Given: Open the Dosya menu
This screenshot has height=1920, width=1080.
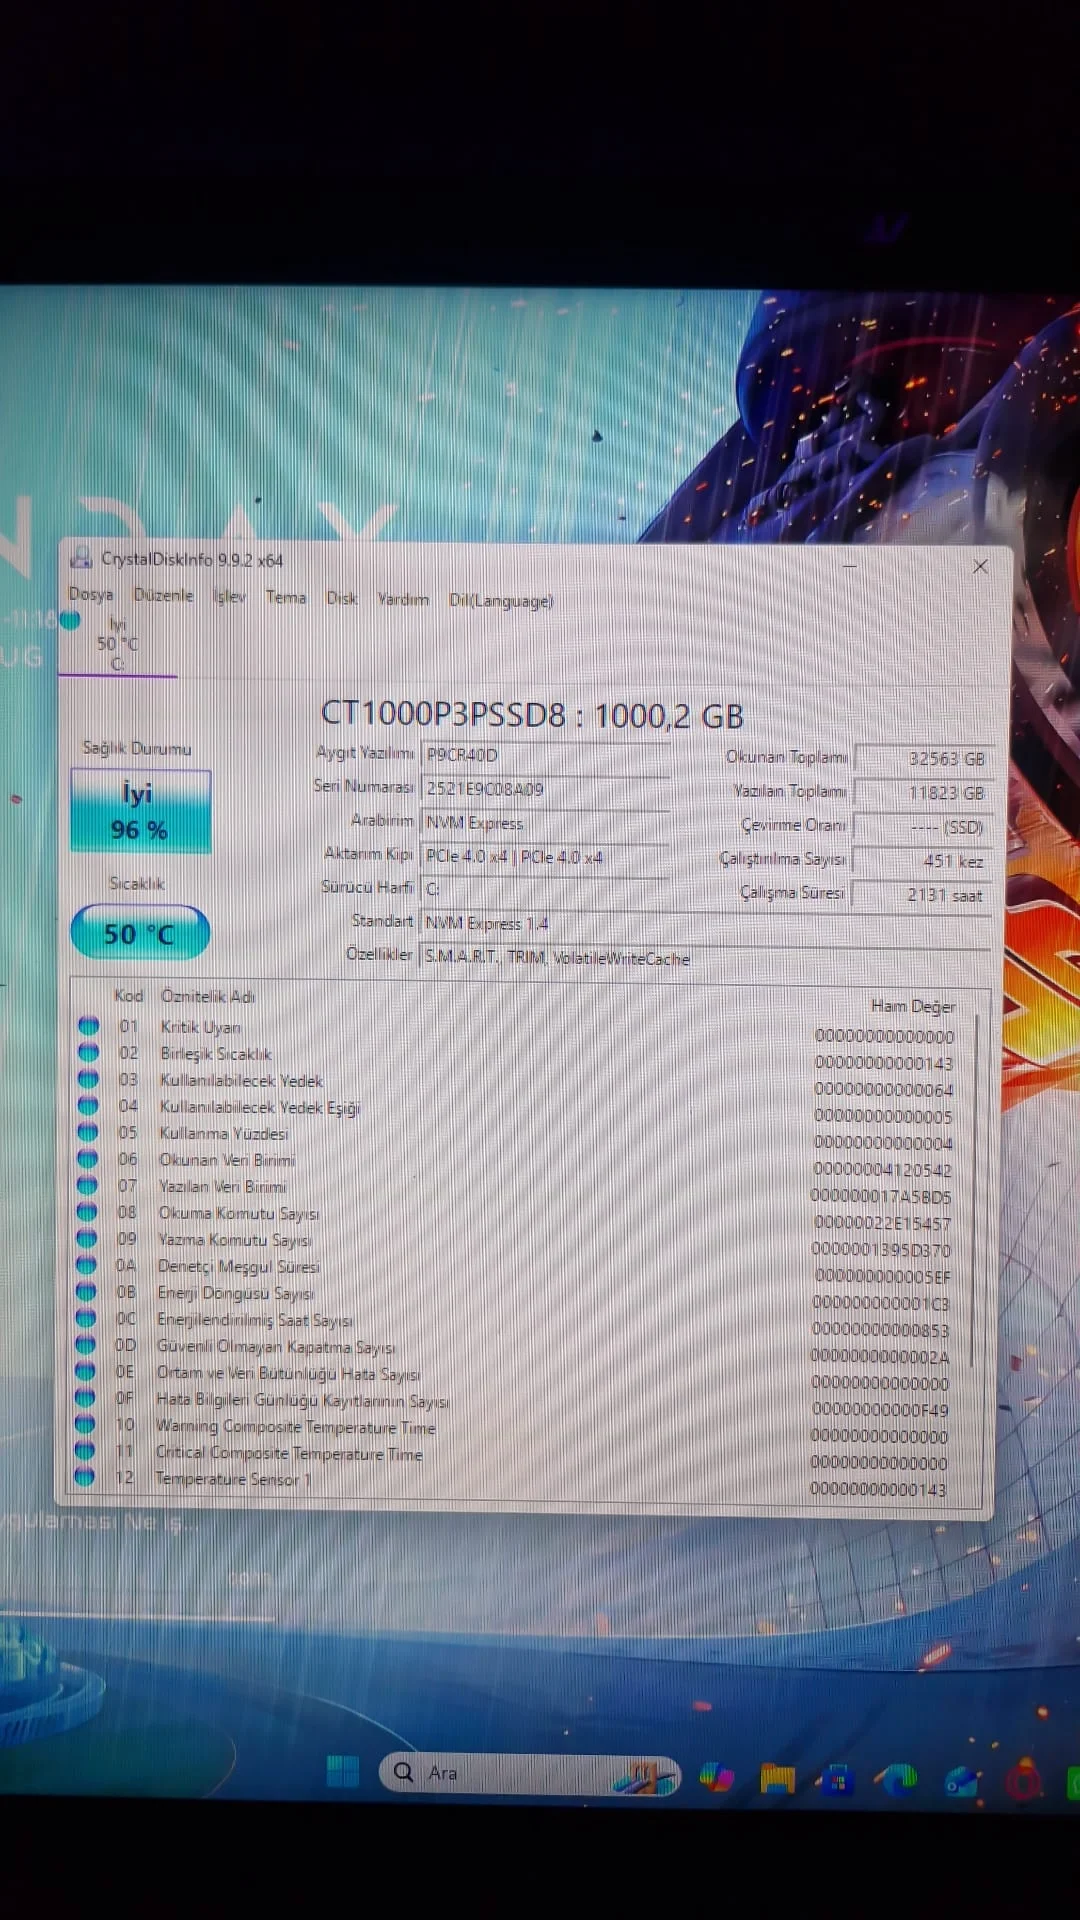Looking at the screenshot, I should (x=90, y=594).
